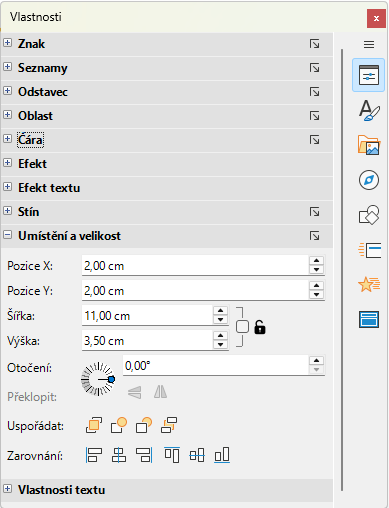Expand the Efekt section
This screenshot has width=389, height=508.
pos(8,163)
